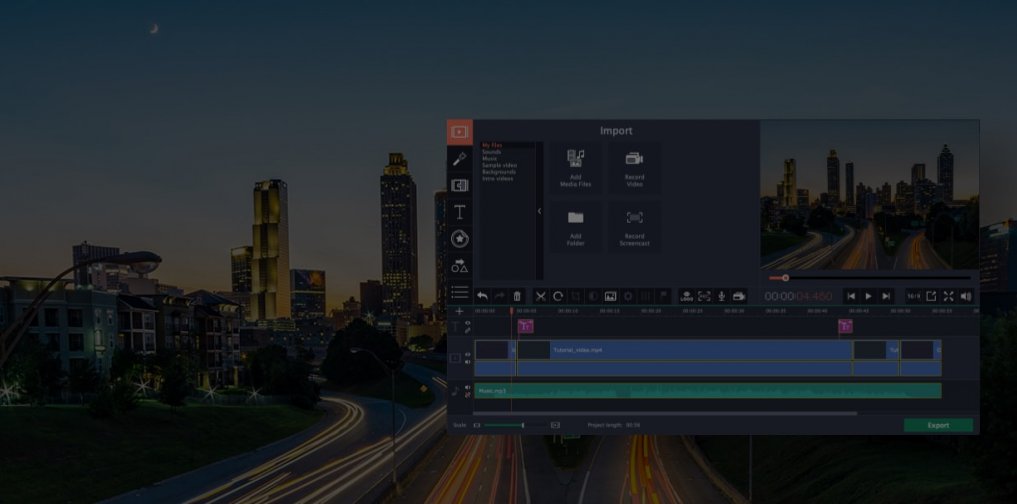Open the 16:9 aspect ratio dropdown

(x=914, y=296)
